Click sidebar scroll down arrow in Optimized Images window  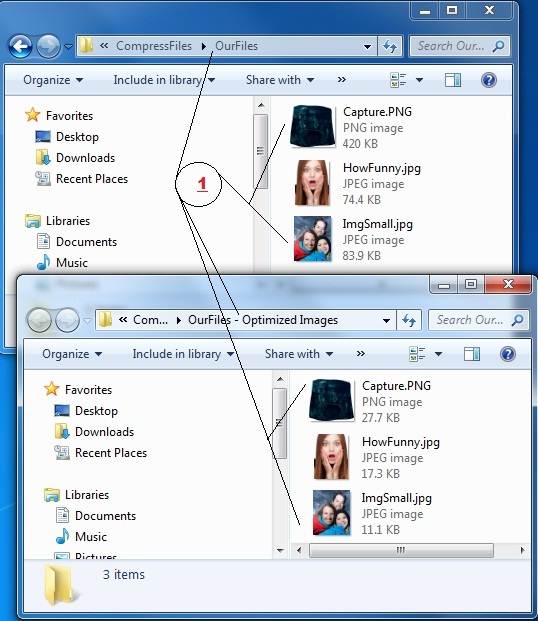(x=280, y=551)
